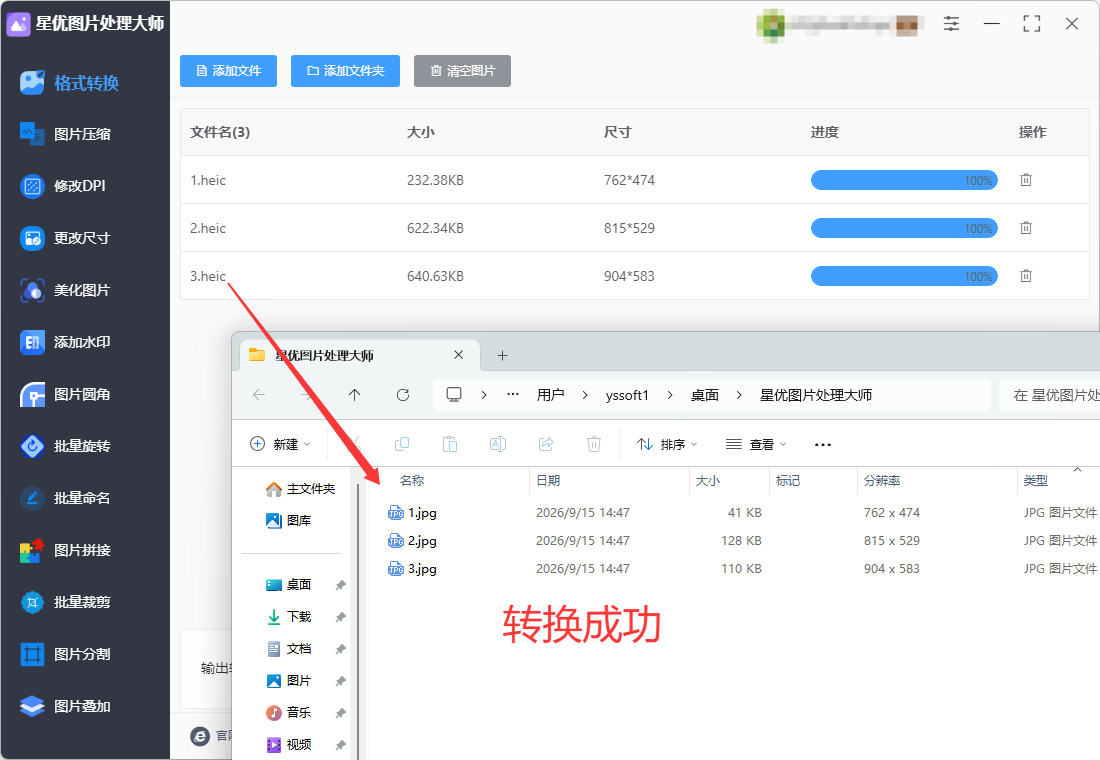Click the 图片拼接 puzzle stitching icon
The width and height of the screenshot is (1100, 760).
(x=32, y=550)
